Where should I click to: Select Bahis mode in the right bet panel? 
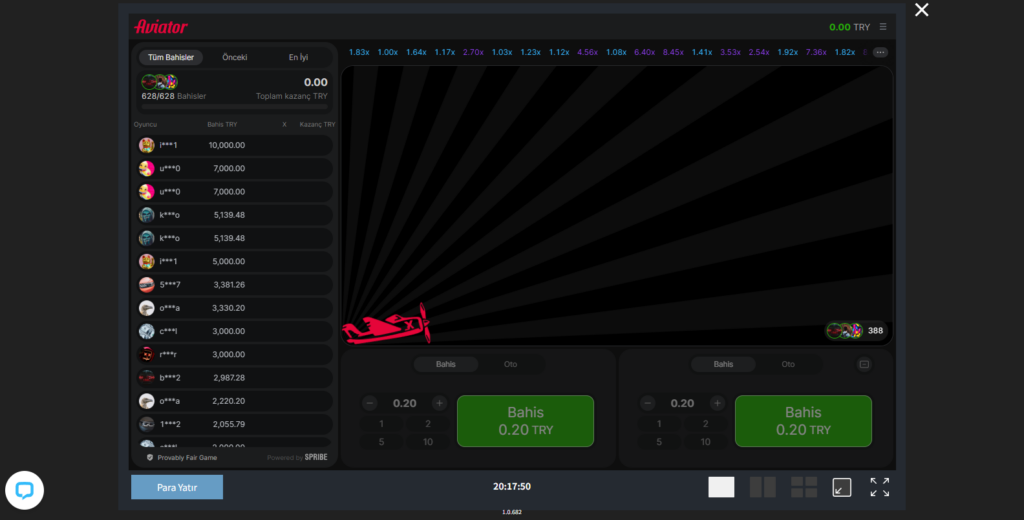723,365
